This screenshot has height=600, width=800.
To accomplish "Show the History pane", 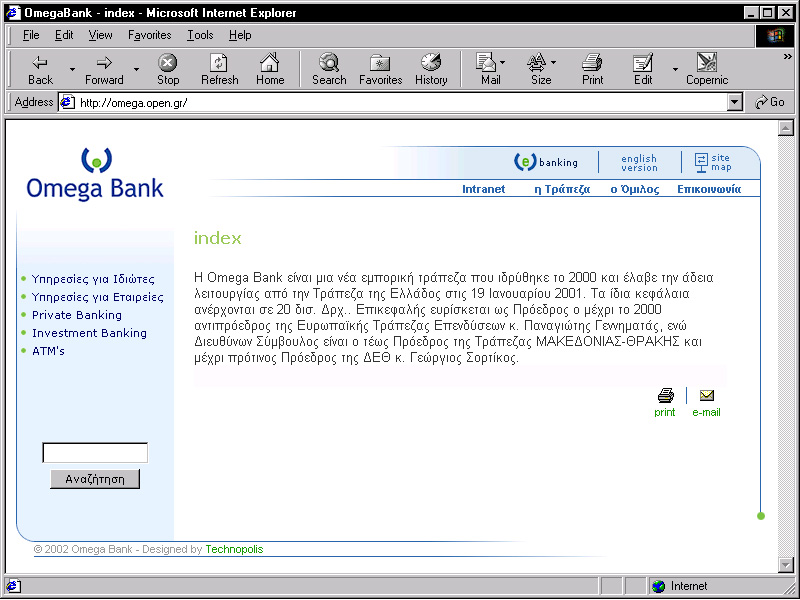I will tap(431, 69).
